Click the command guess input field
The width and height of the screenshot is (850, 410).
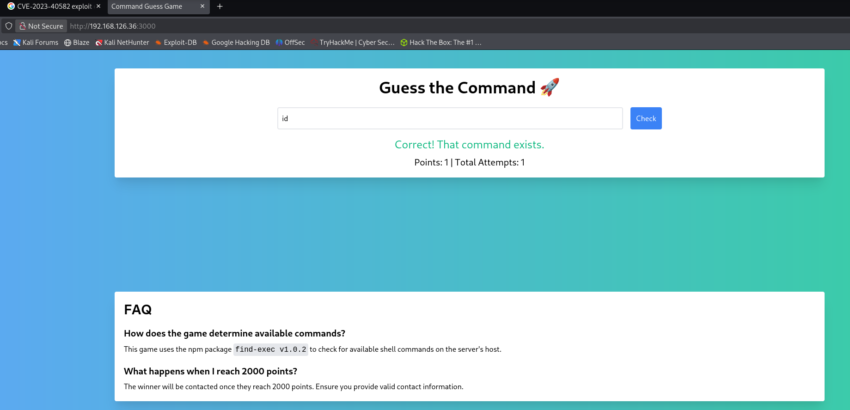point(450,118)
